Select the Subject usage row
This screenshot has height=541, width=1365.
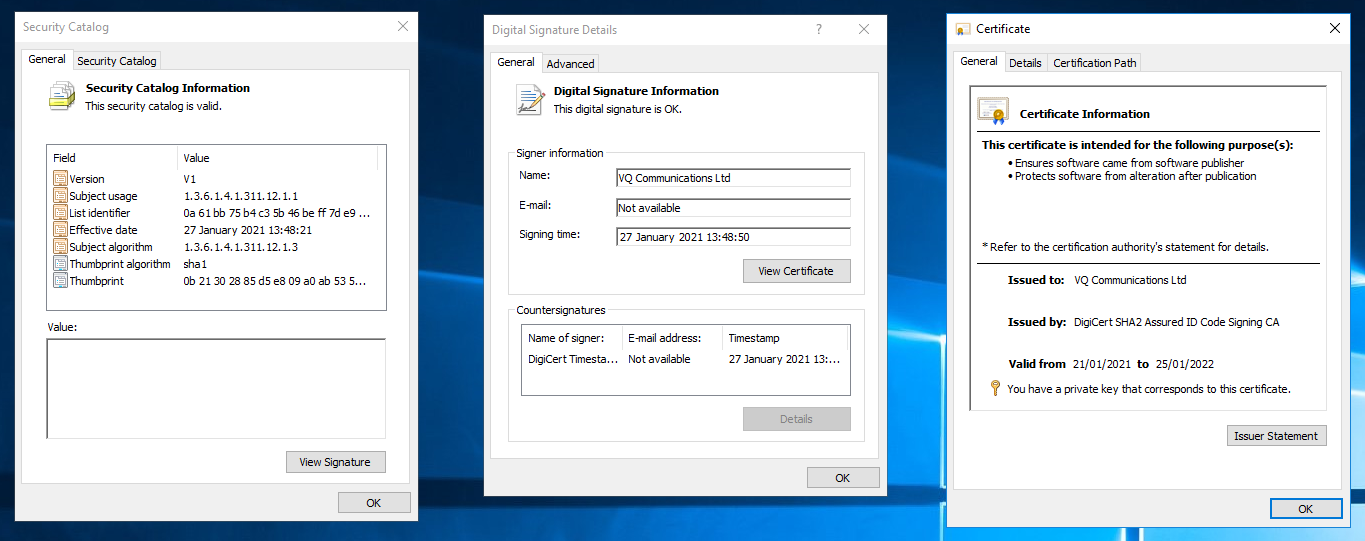(215, 196)
